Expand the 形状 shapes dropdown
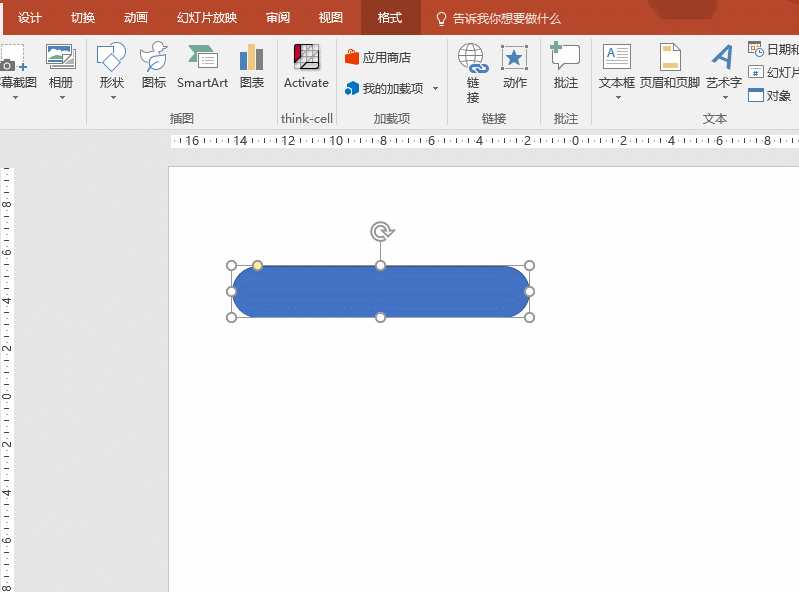 [x=112, y=97]
